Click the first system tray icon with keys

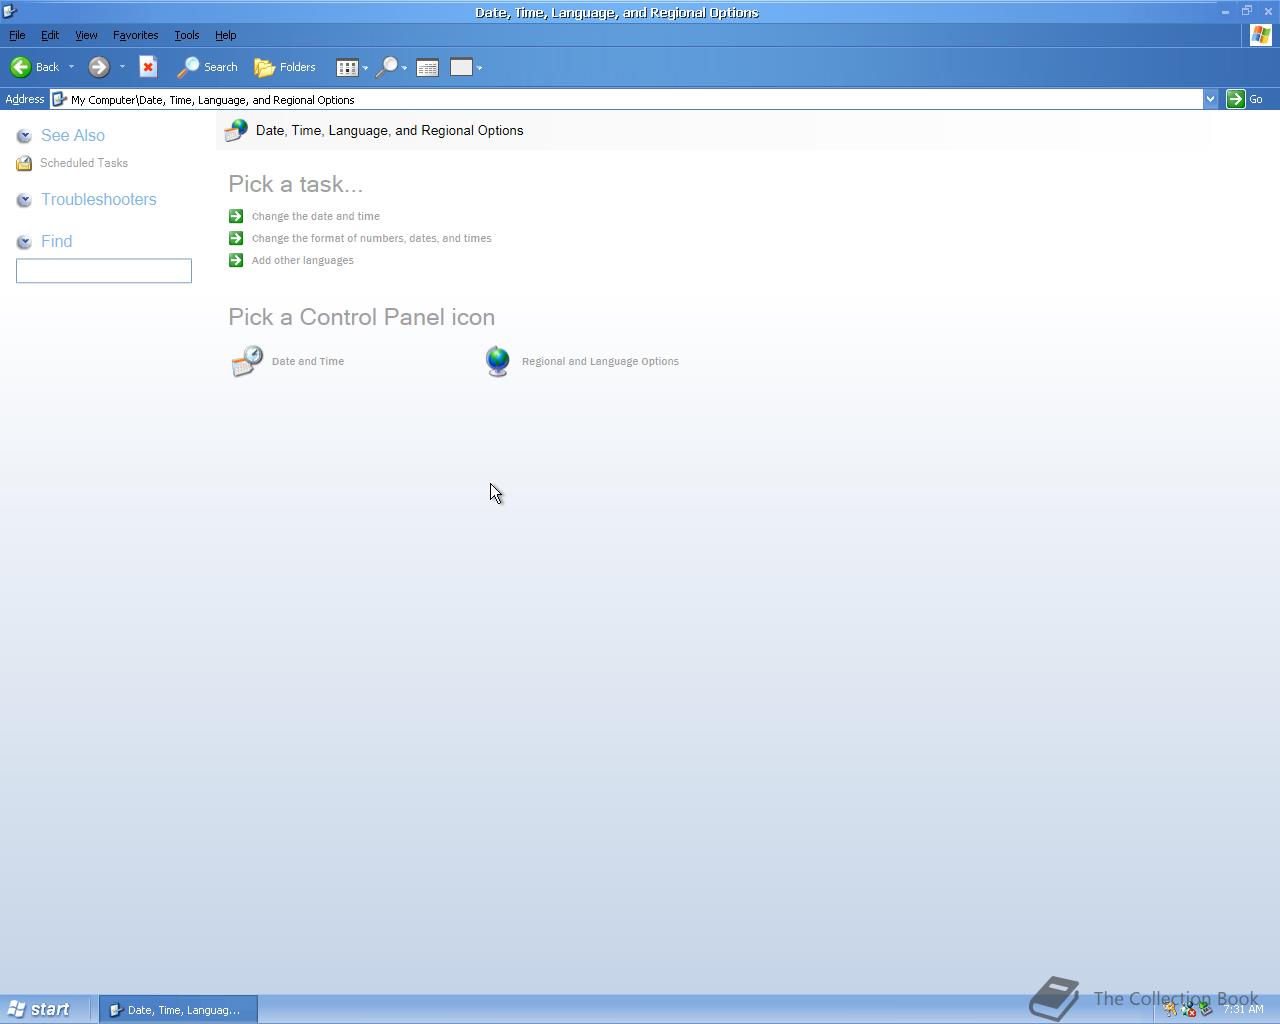(x=1170, y=1010)
